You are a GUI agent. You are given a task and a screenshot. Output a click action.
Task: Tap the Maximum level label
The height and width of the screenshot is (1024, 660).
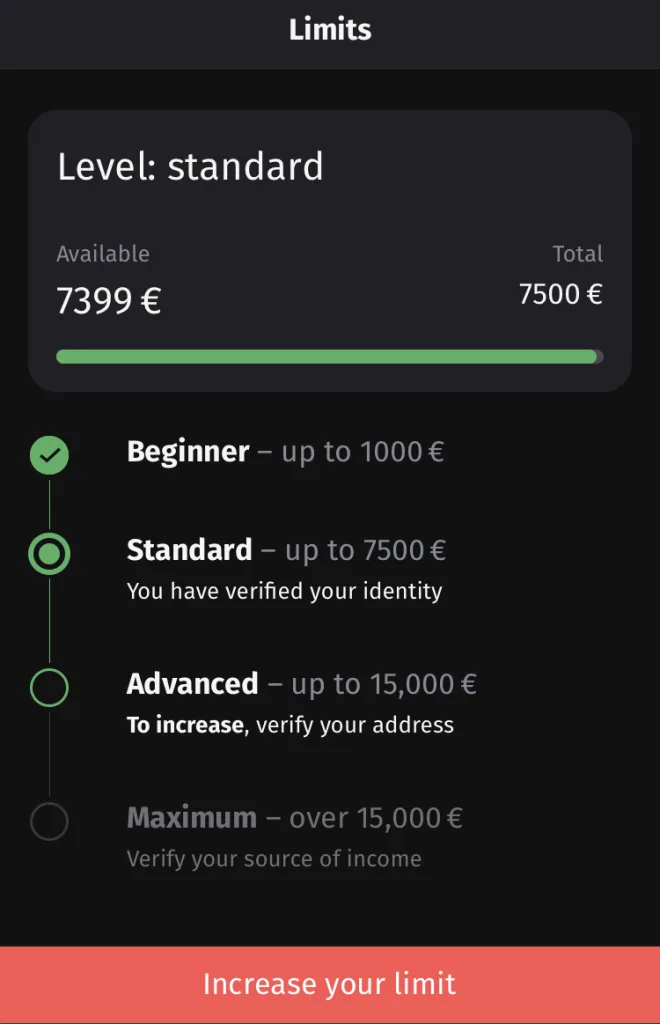click(192, 818)
